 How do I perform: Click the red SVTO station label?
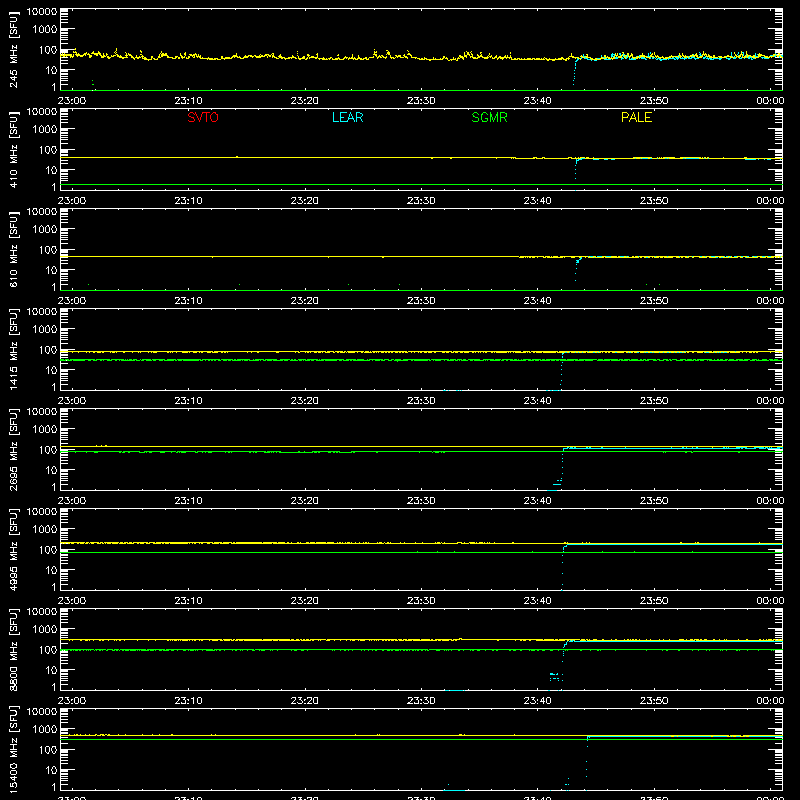[203, 117]
